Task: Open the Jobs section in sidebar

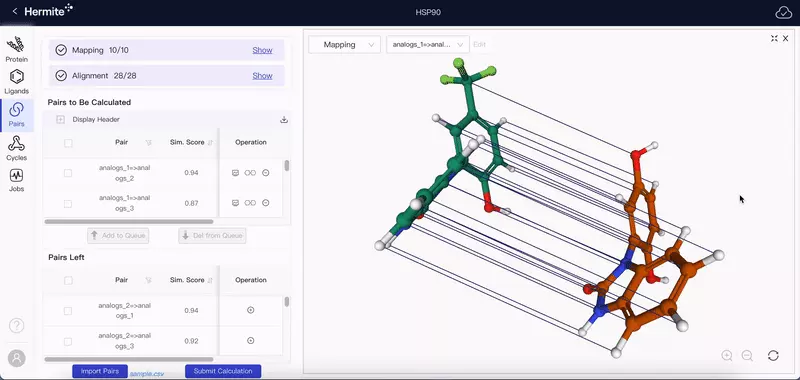Action: coord(16,180)
